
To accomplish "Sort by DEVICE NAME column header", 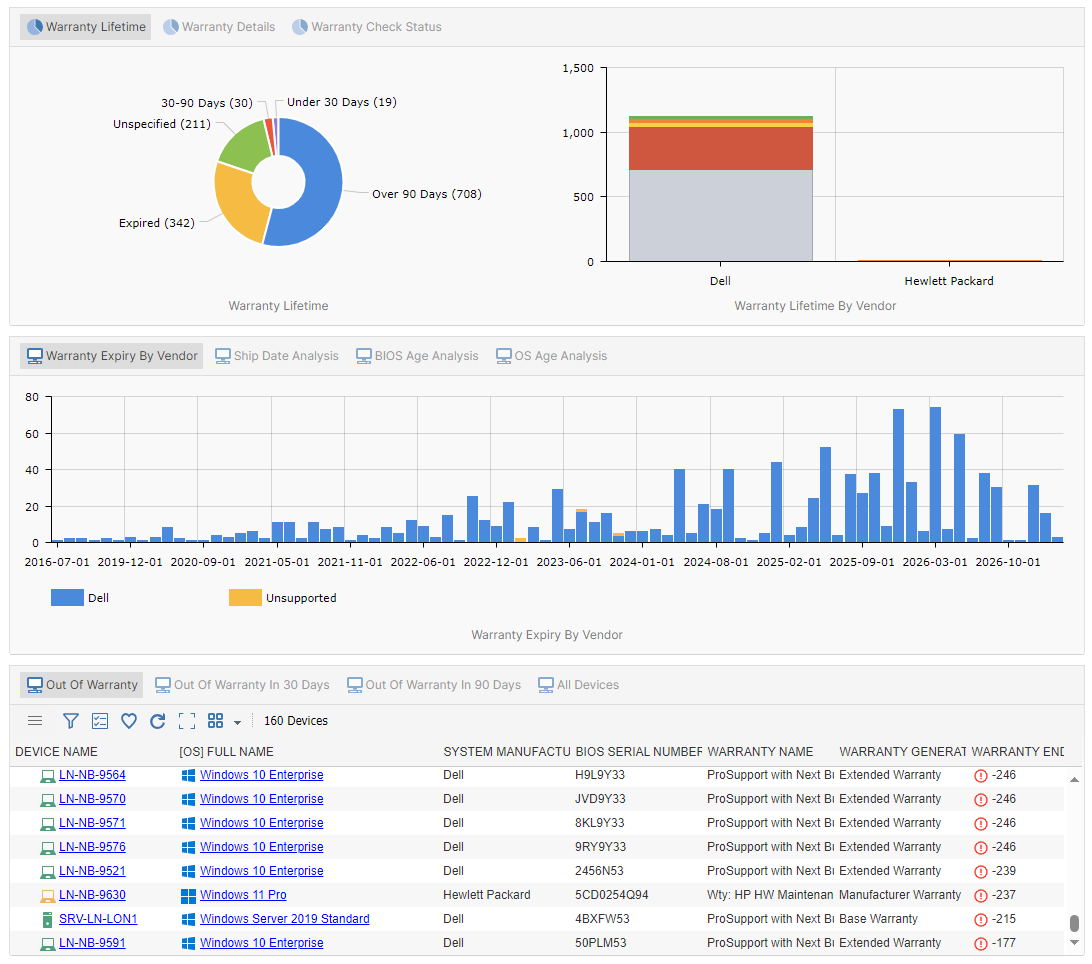I will tap(56, 752).
